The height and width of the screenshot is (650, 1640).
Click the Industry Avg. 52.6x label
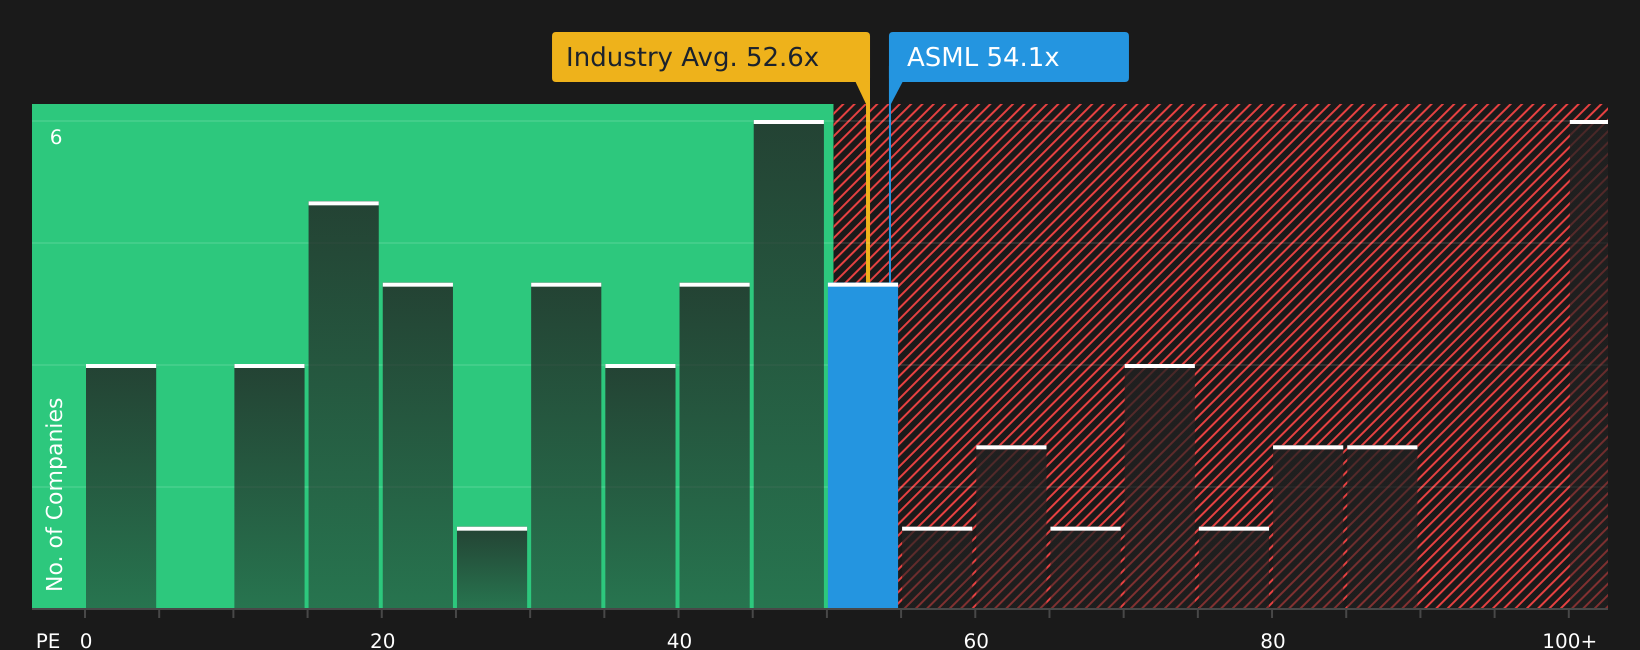pos(711,57)
